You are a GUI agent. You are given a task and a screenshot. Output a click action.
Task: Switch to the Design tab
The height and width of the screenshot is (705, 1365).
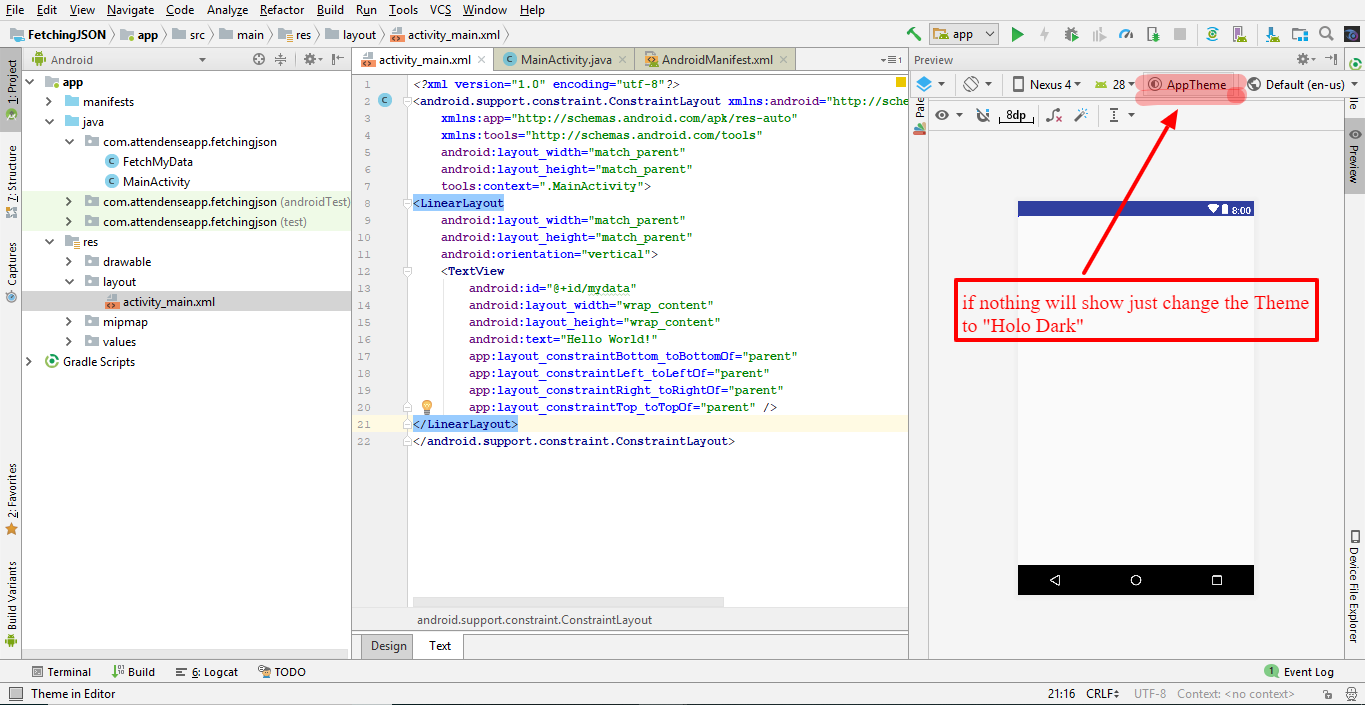[x=389, y=646]
